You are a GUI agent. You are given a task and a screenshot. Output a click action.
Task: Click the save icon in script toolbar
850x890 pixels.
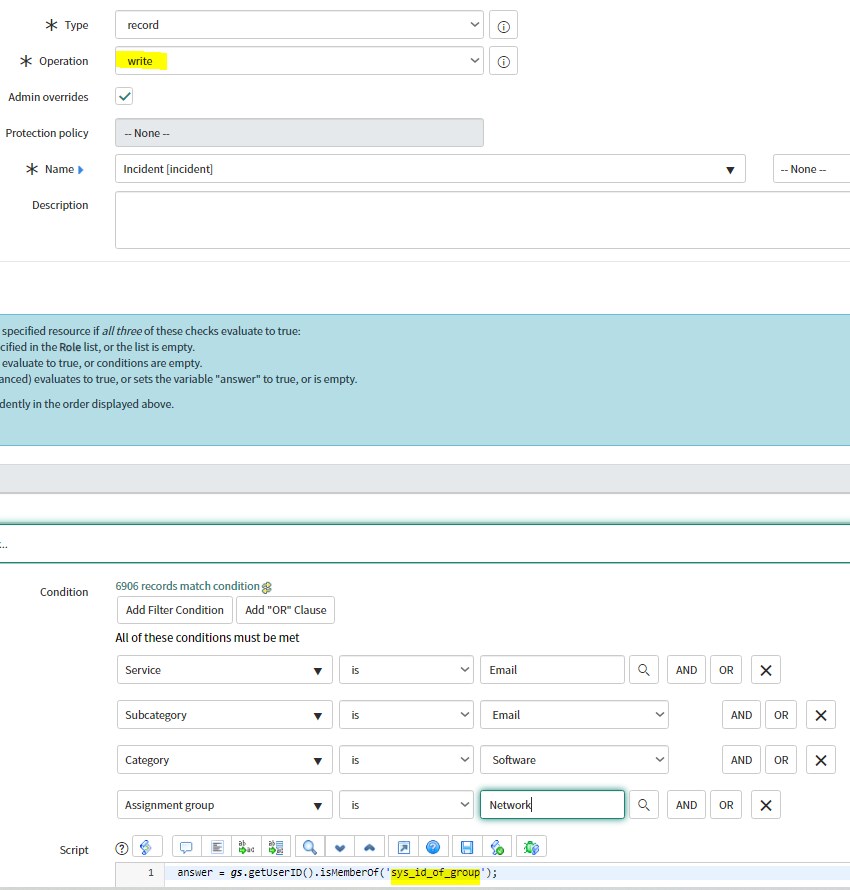[x=466, y=847]
